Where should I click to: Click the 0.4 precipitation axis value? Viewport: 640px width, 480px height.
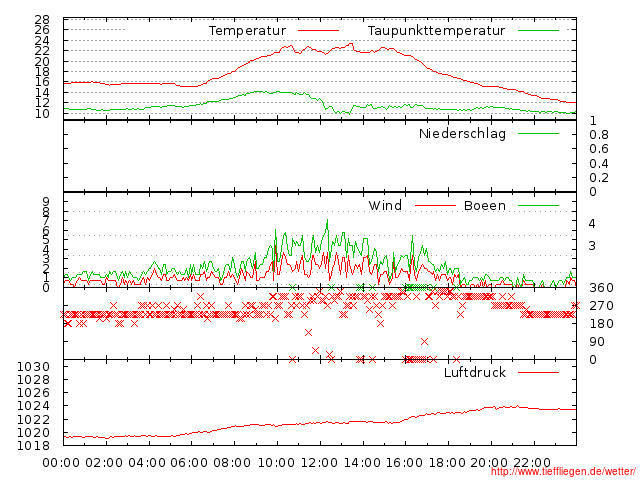pos(599,164)
